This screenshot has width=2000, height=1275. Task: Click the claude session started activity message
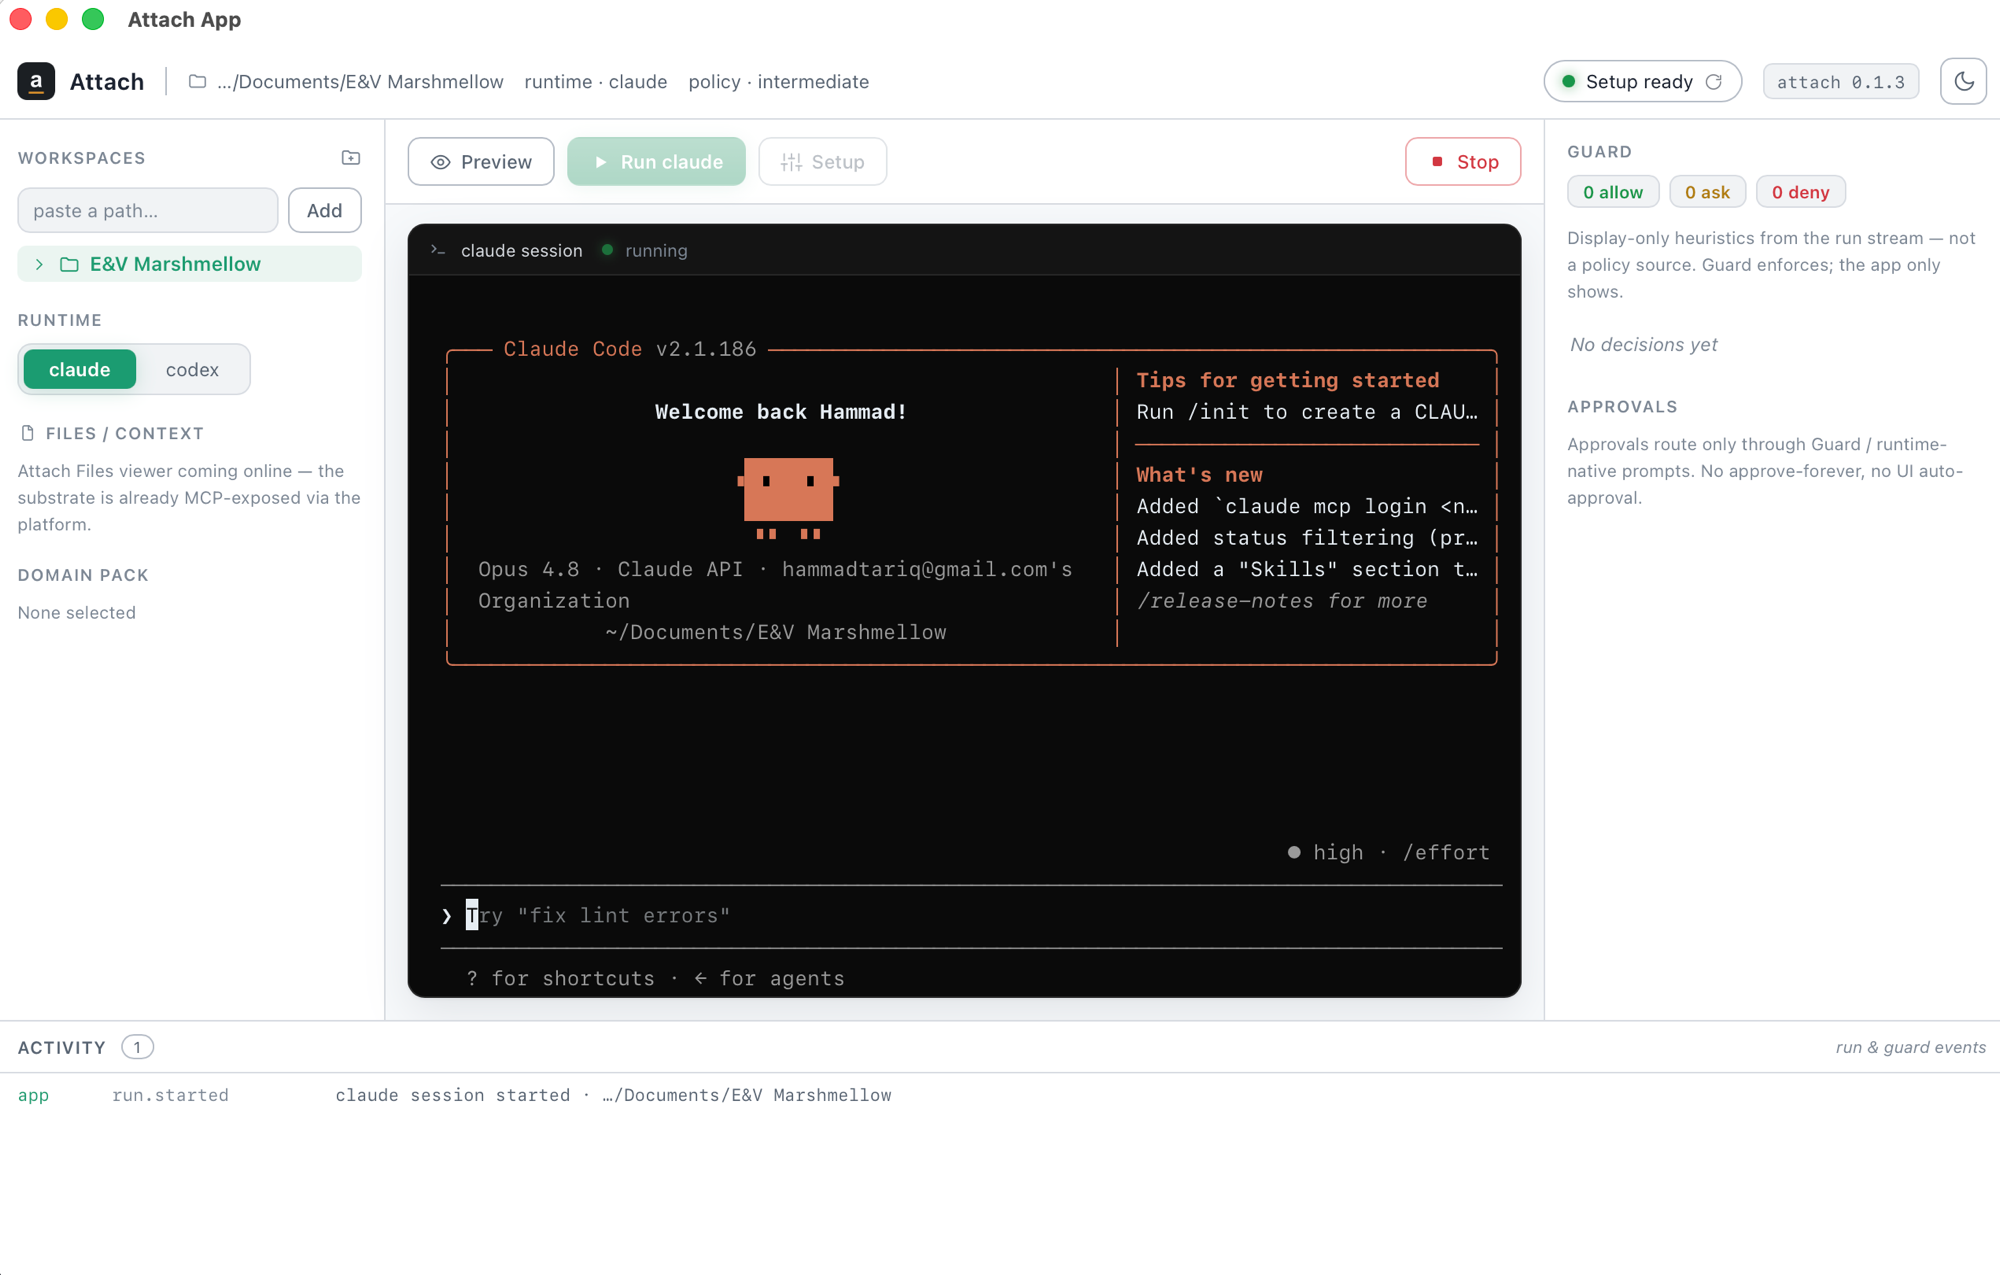613,1095
